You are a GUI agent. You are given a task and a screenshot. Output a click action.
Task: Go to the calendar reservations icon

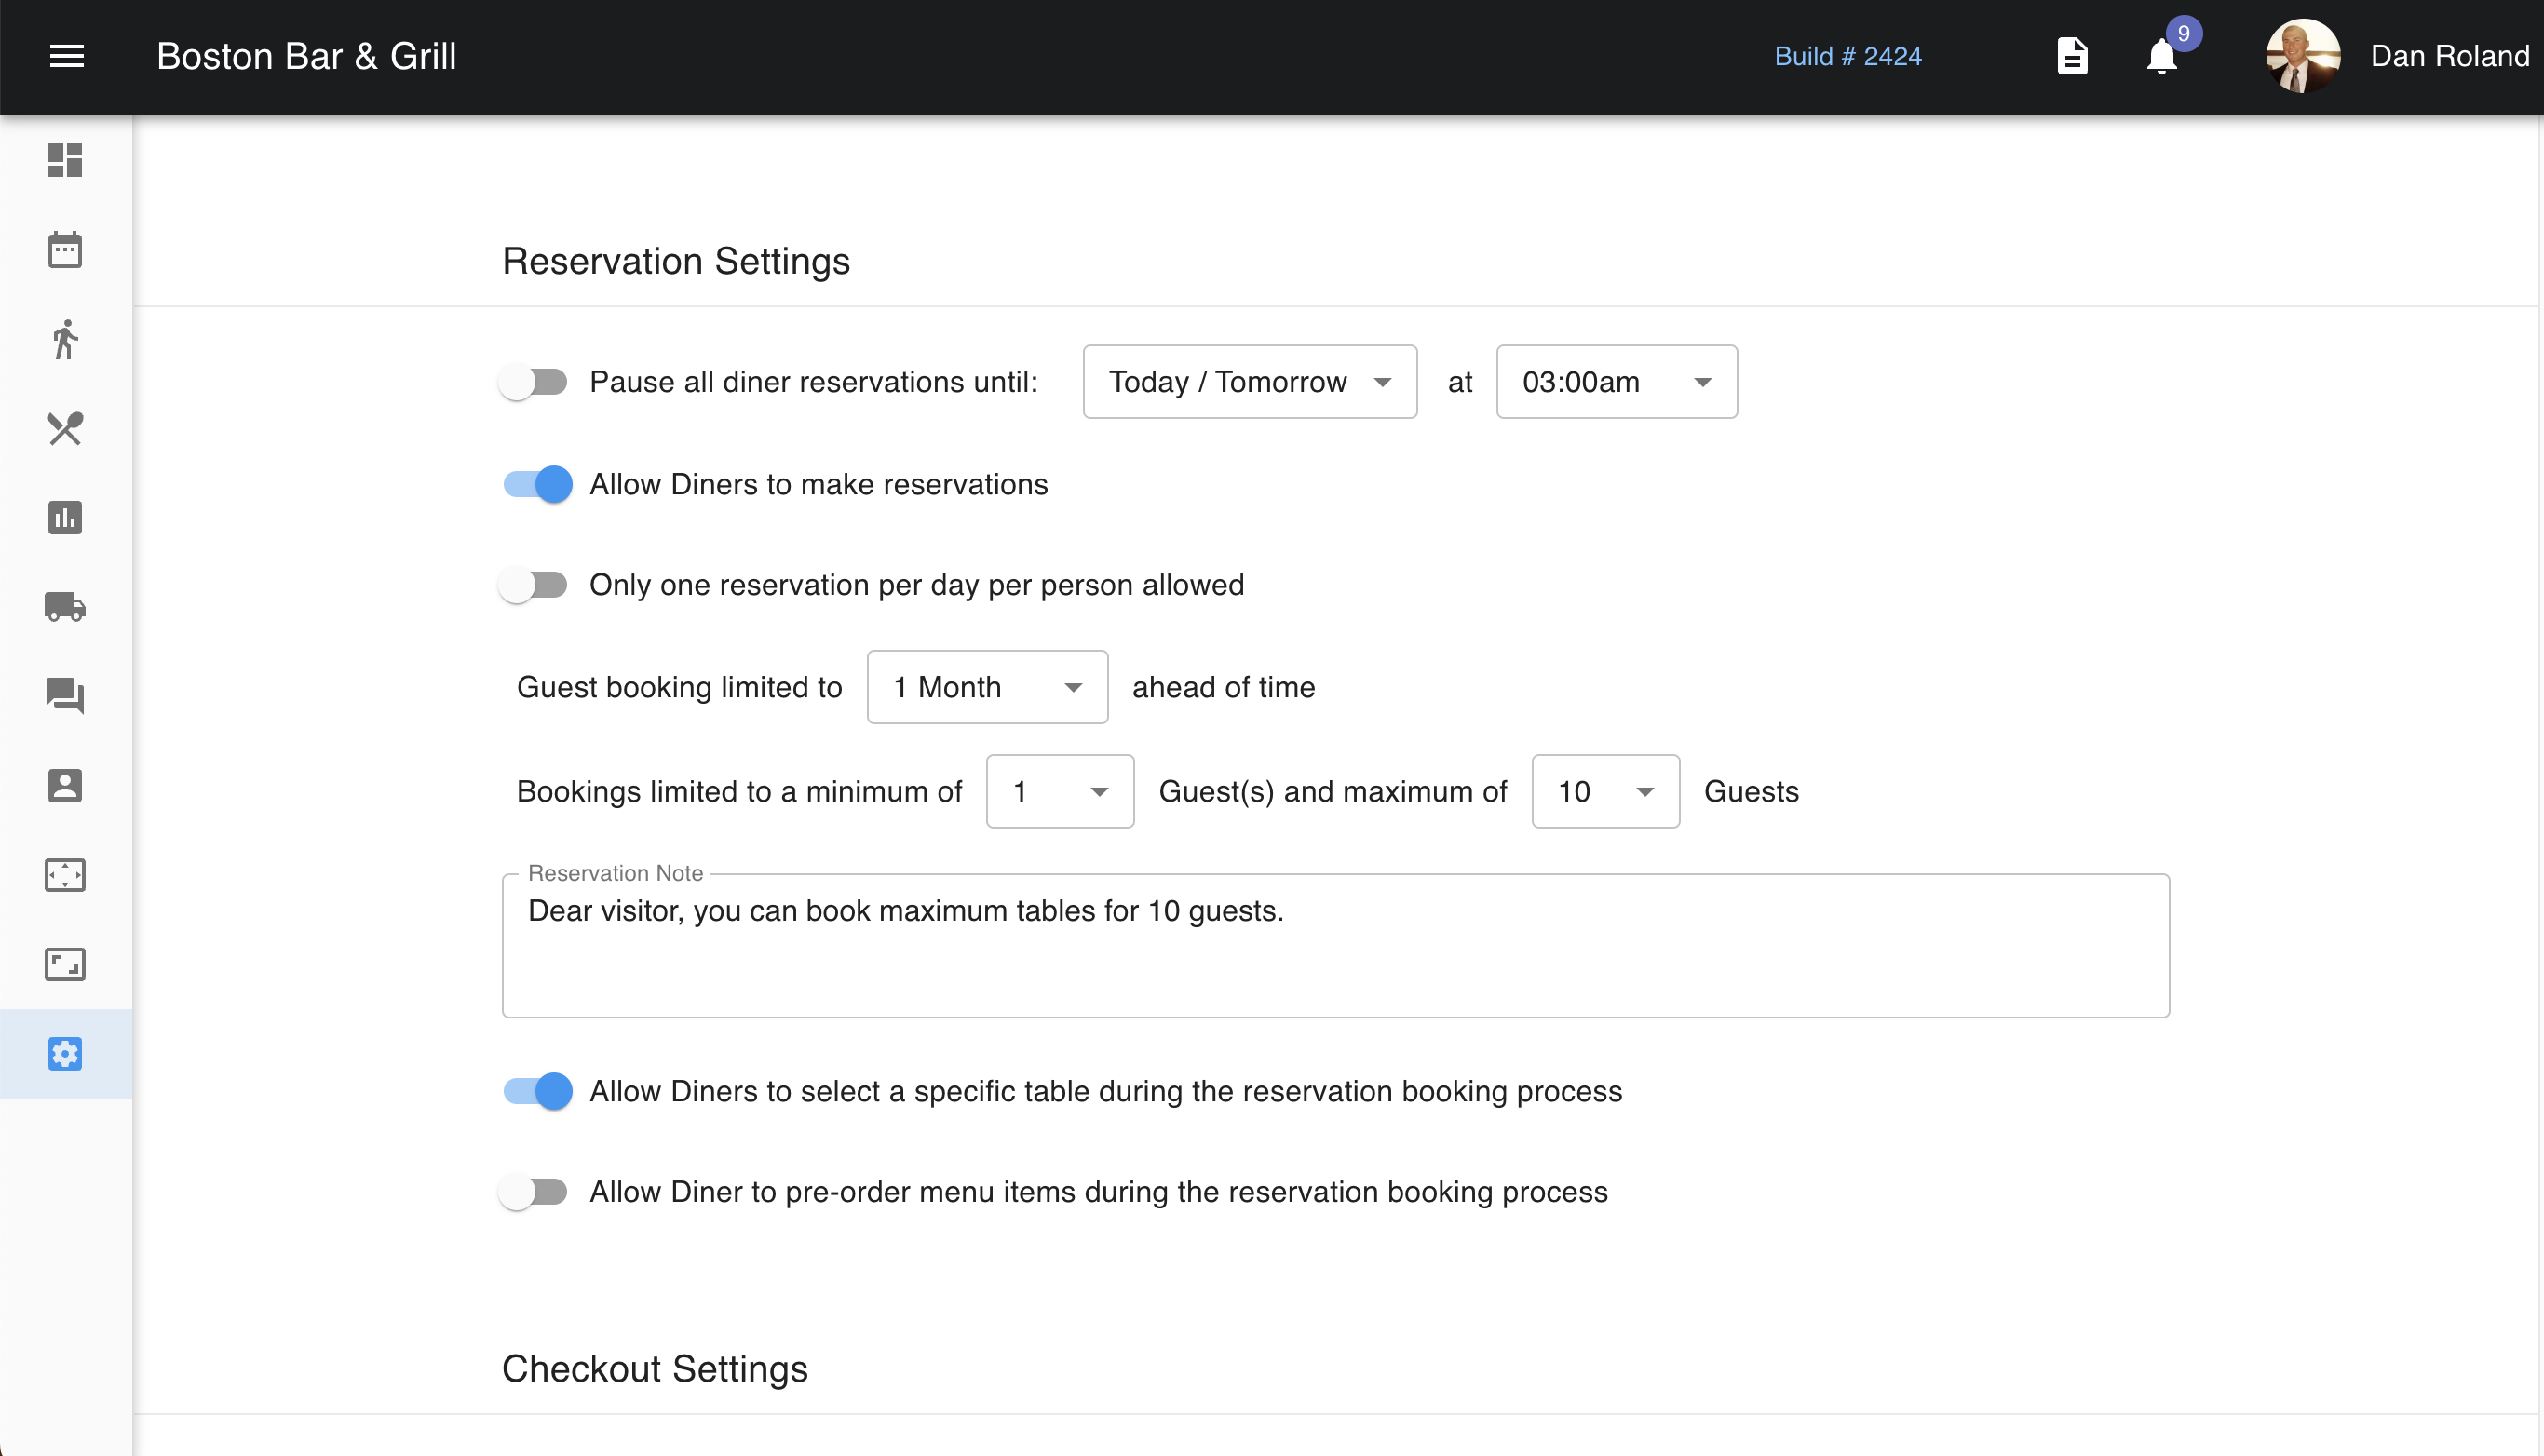tap(65, 250)
